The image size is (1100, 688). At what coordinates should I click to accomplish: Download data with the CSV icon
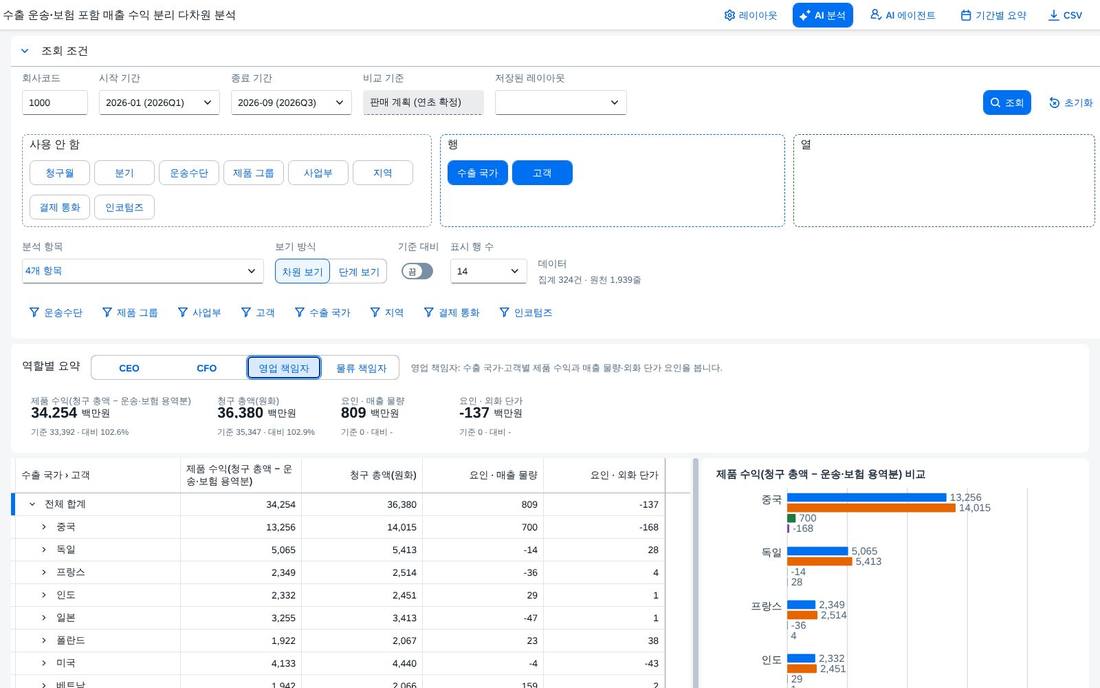click(1064, 15)
